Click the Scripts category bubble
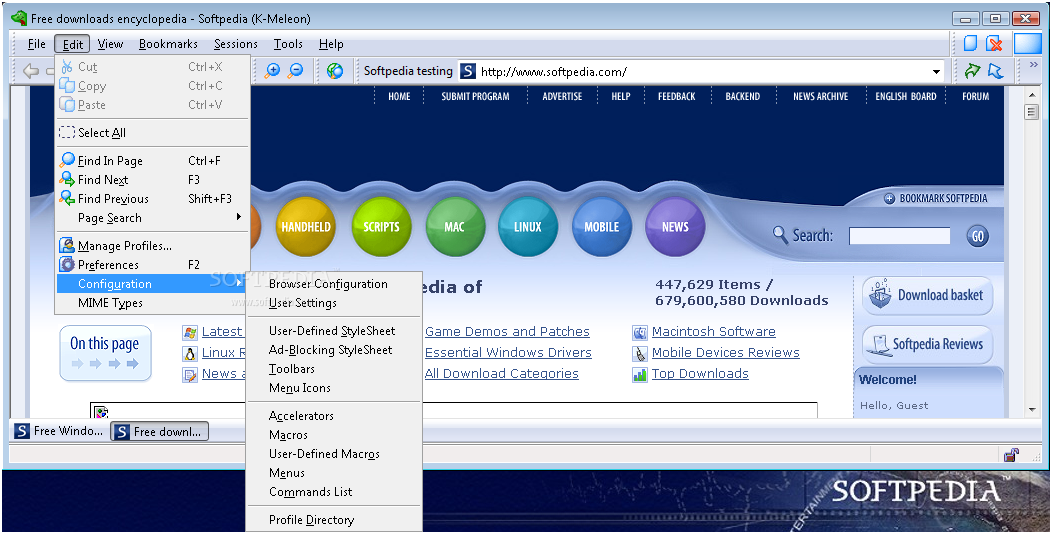The height and width of the screenshot is (534, 1050). pyautogui.click(x=381, y=227)
